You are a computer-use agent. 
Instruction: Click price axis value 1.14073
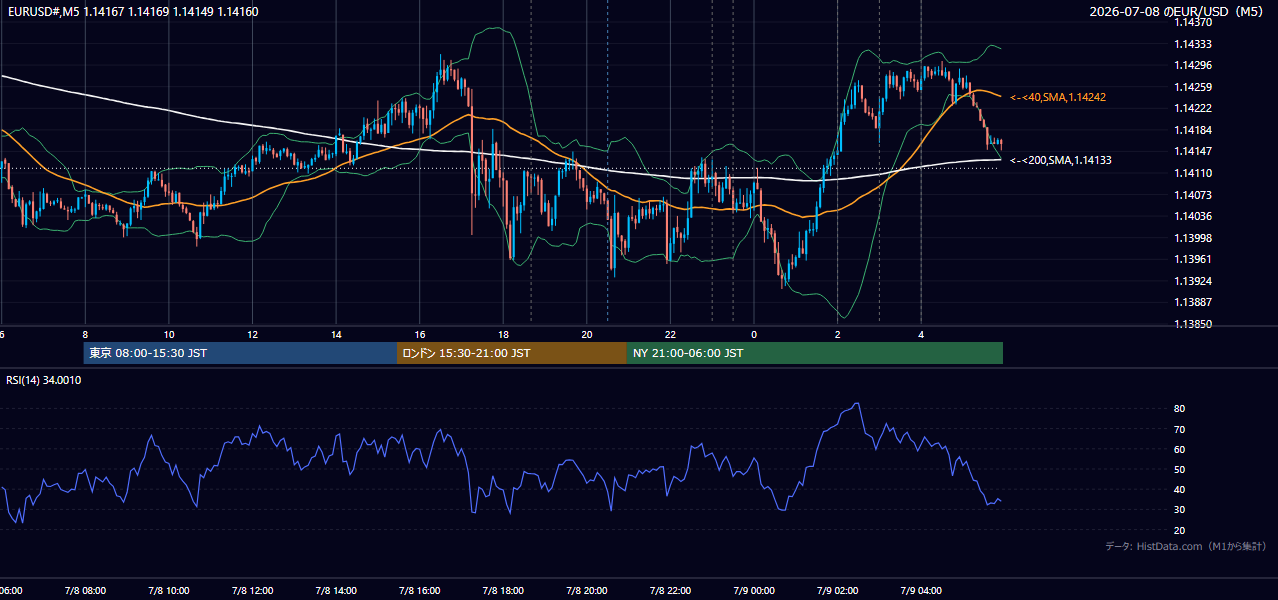point(1193,195)
